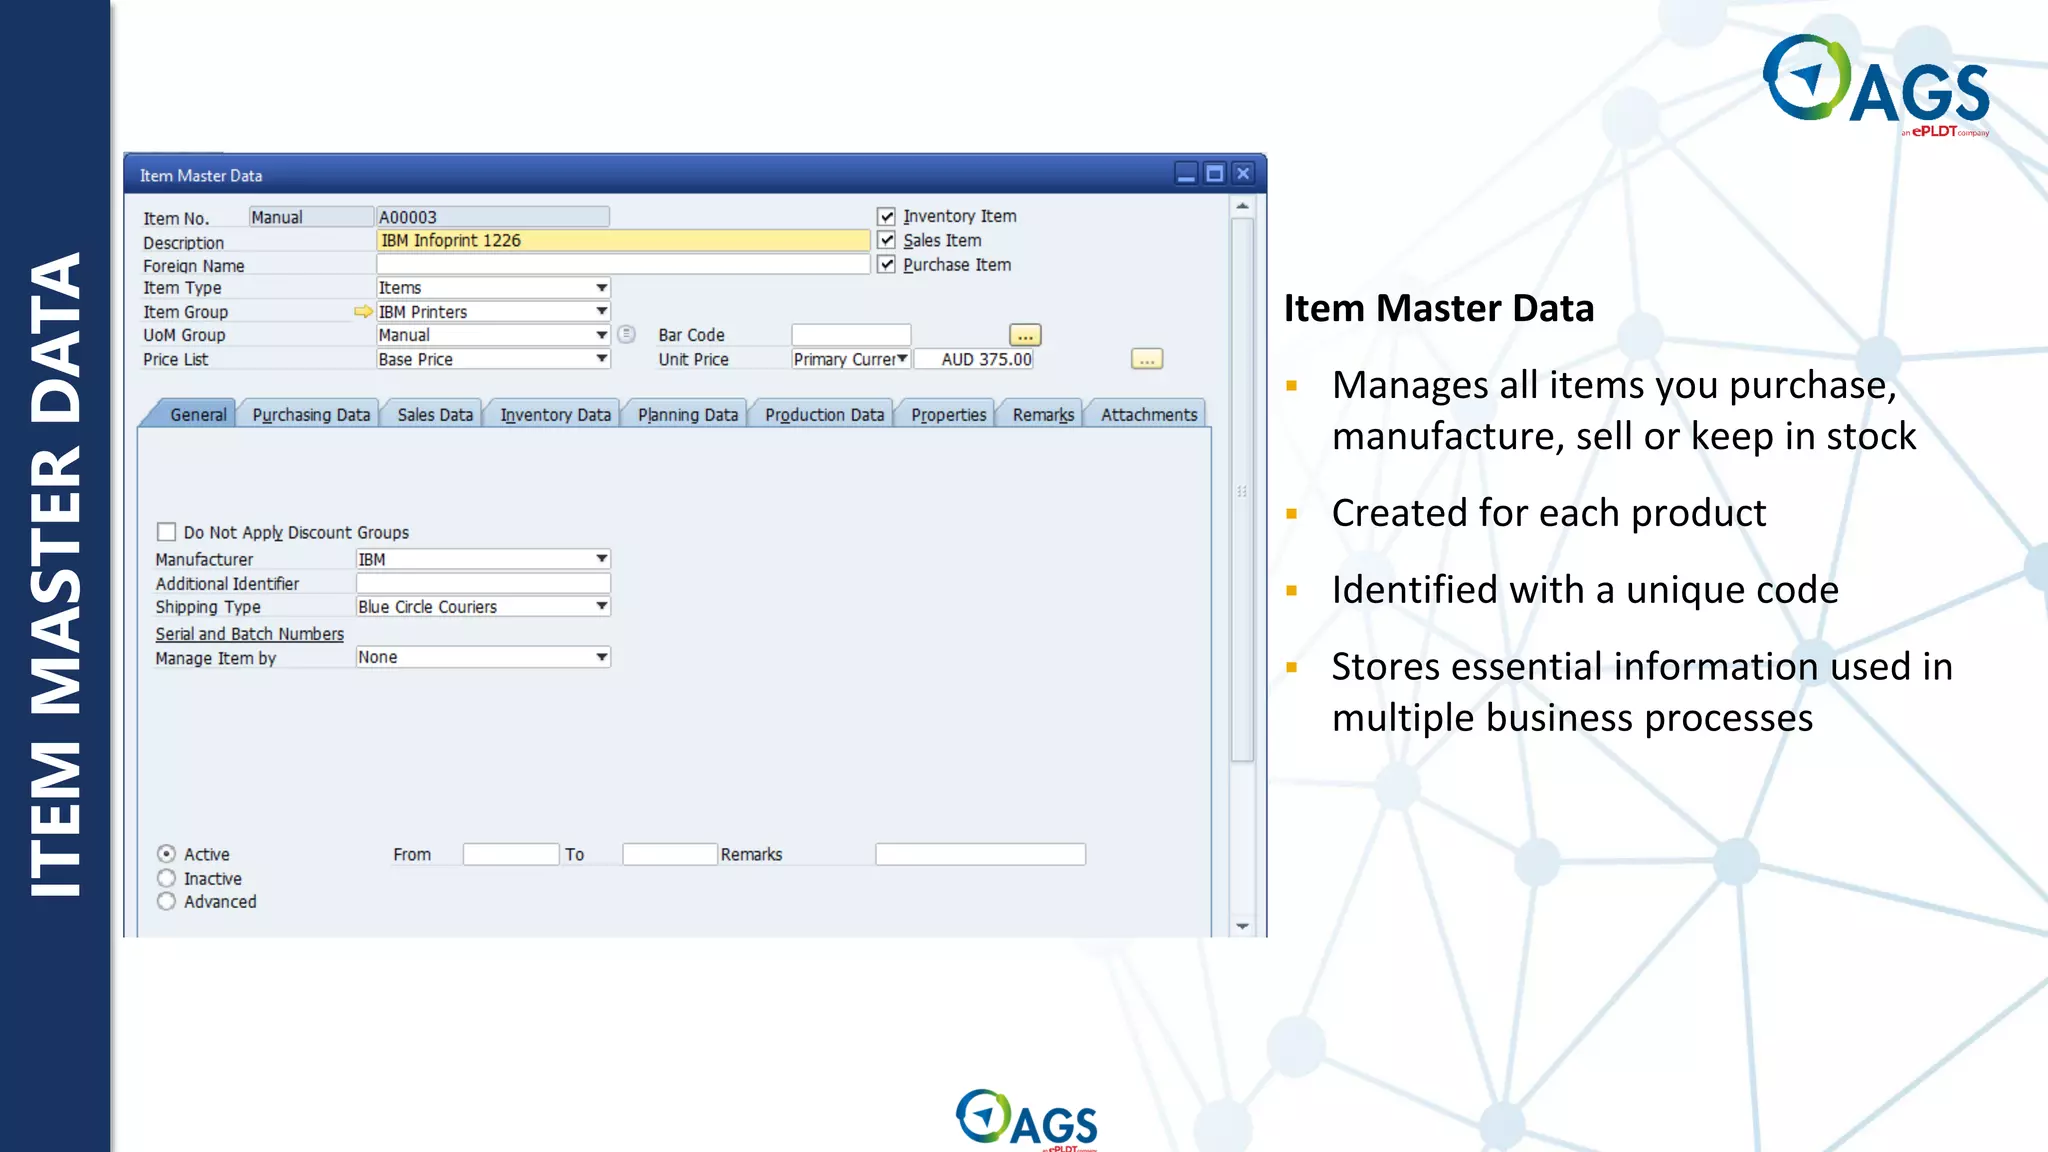Click the vertical scrollbar thumb
Screen dimensions: 2048x1152
coord(1242,490)
